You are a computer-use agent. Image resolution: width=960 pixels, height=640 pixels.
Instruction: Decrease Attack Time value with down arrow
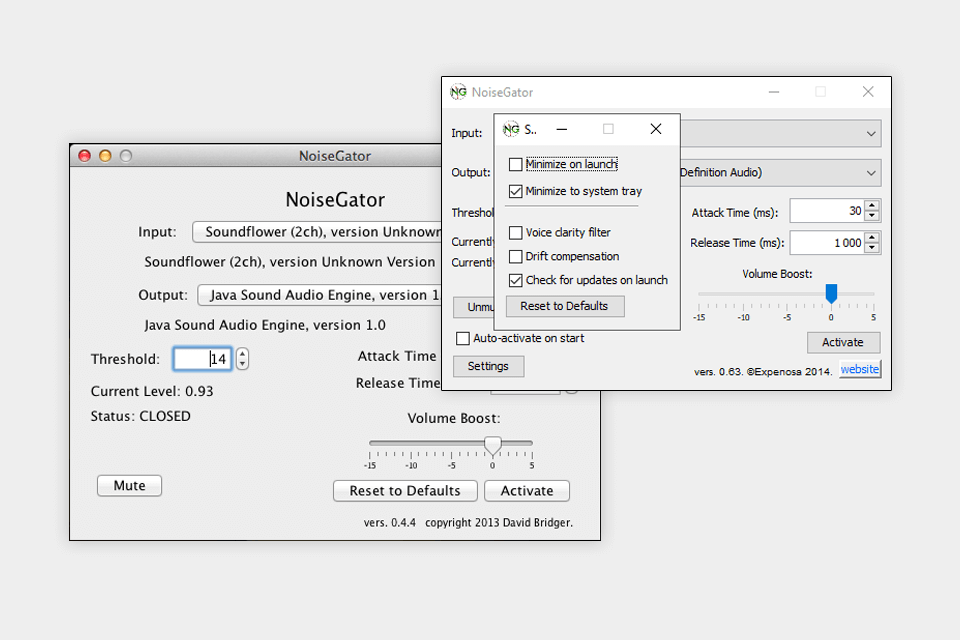872,216
